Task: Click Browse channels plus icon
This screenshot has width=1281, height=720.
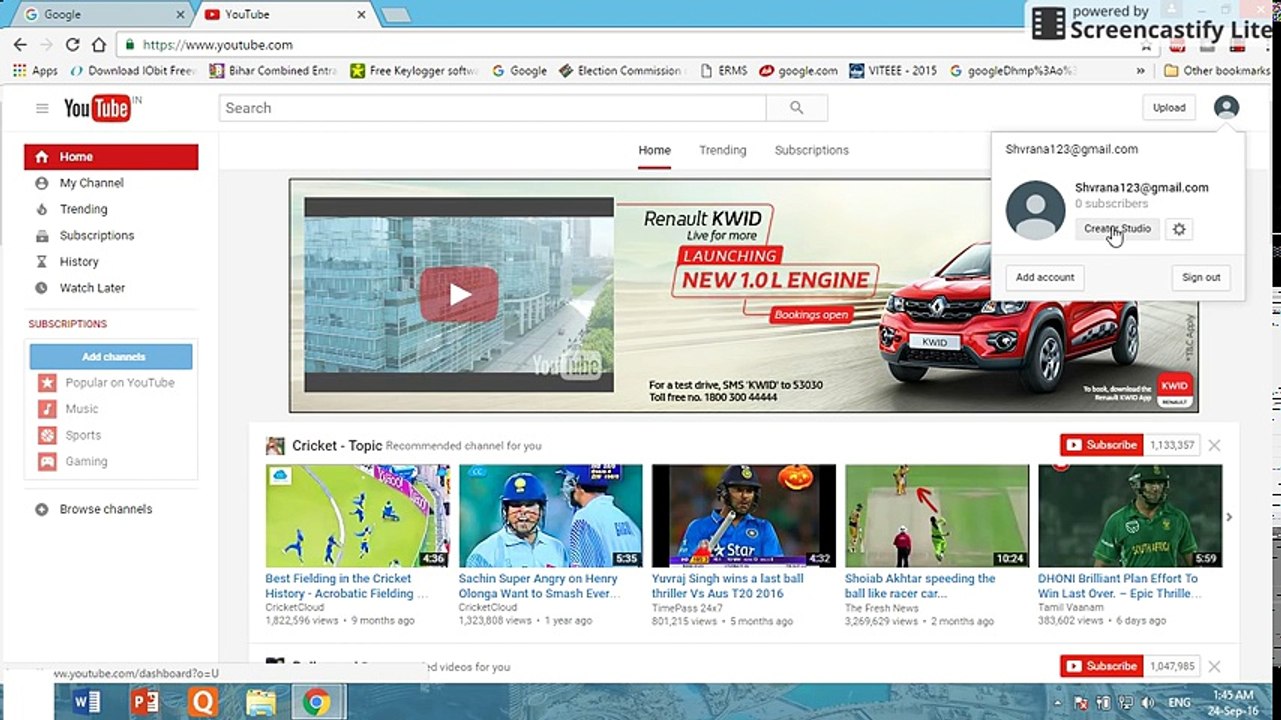Action: [41, 509]
